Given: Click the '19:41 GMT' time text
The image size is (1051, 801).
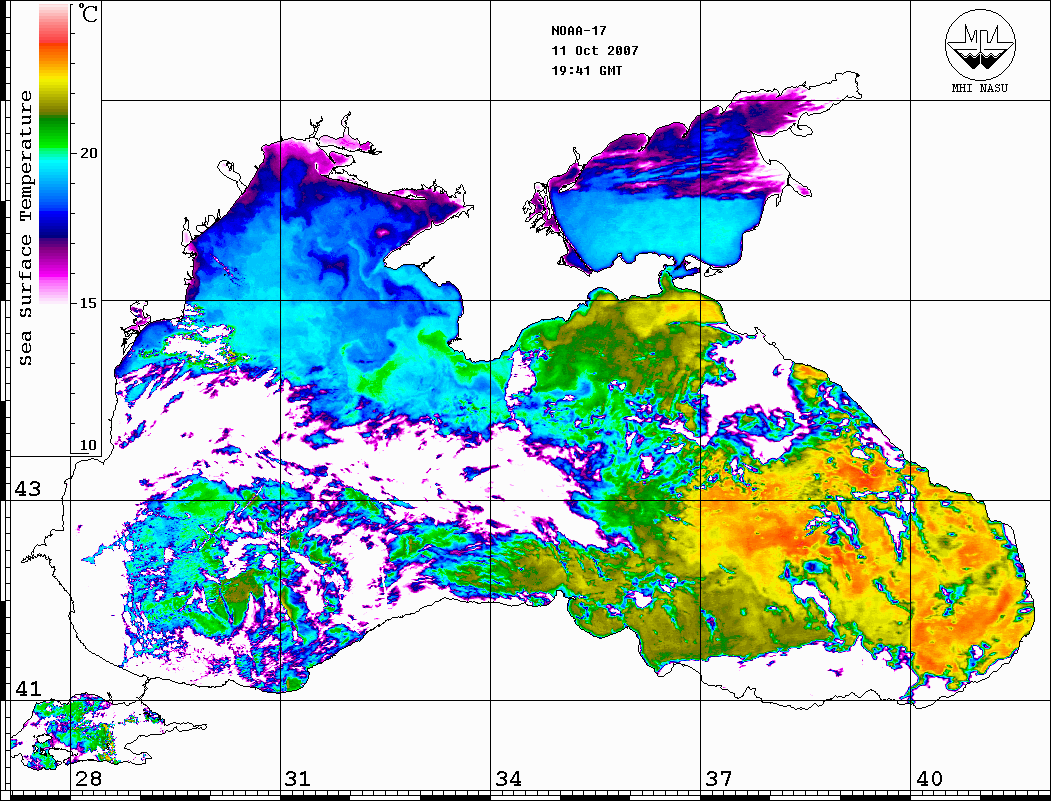Looking at the screenshot, I should (x=586, y=70).
